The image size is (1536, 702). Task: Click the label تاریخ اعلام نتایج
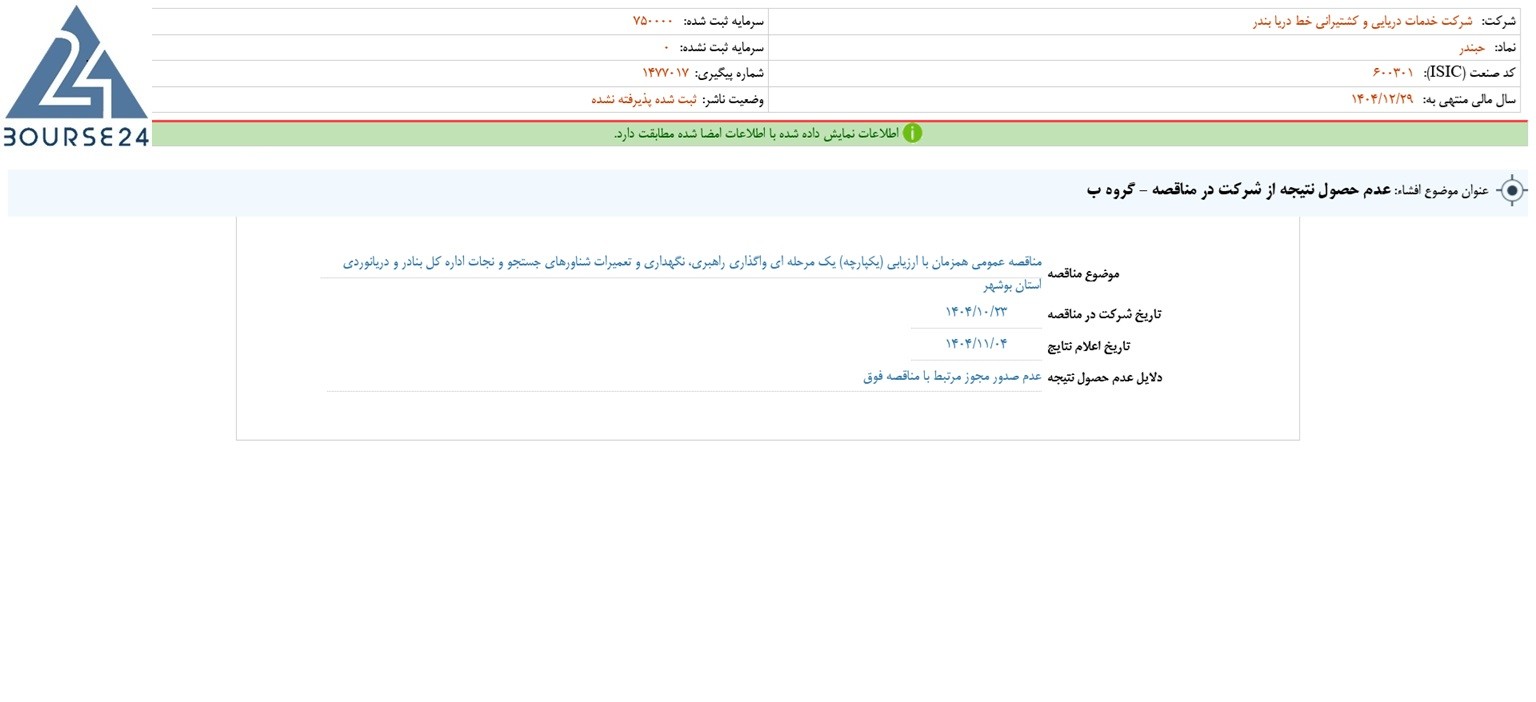(1089, 346)
